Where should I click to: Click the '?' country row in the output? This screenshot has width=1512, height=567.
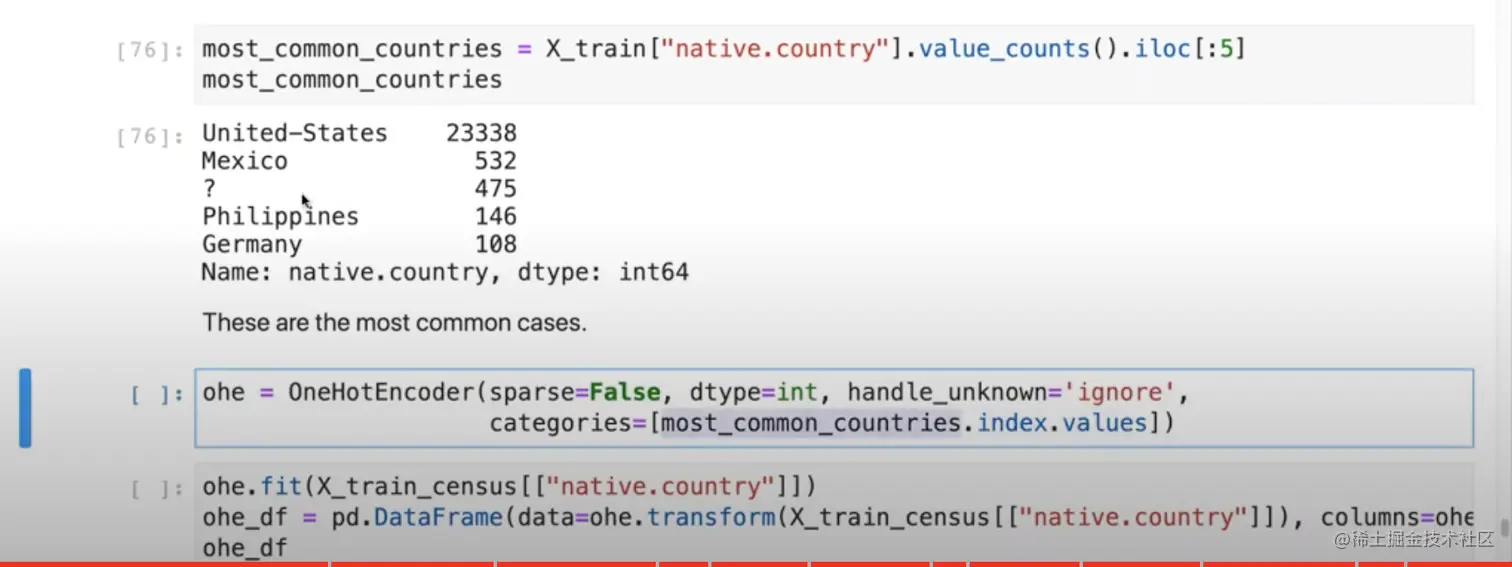tap(359, 189)
